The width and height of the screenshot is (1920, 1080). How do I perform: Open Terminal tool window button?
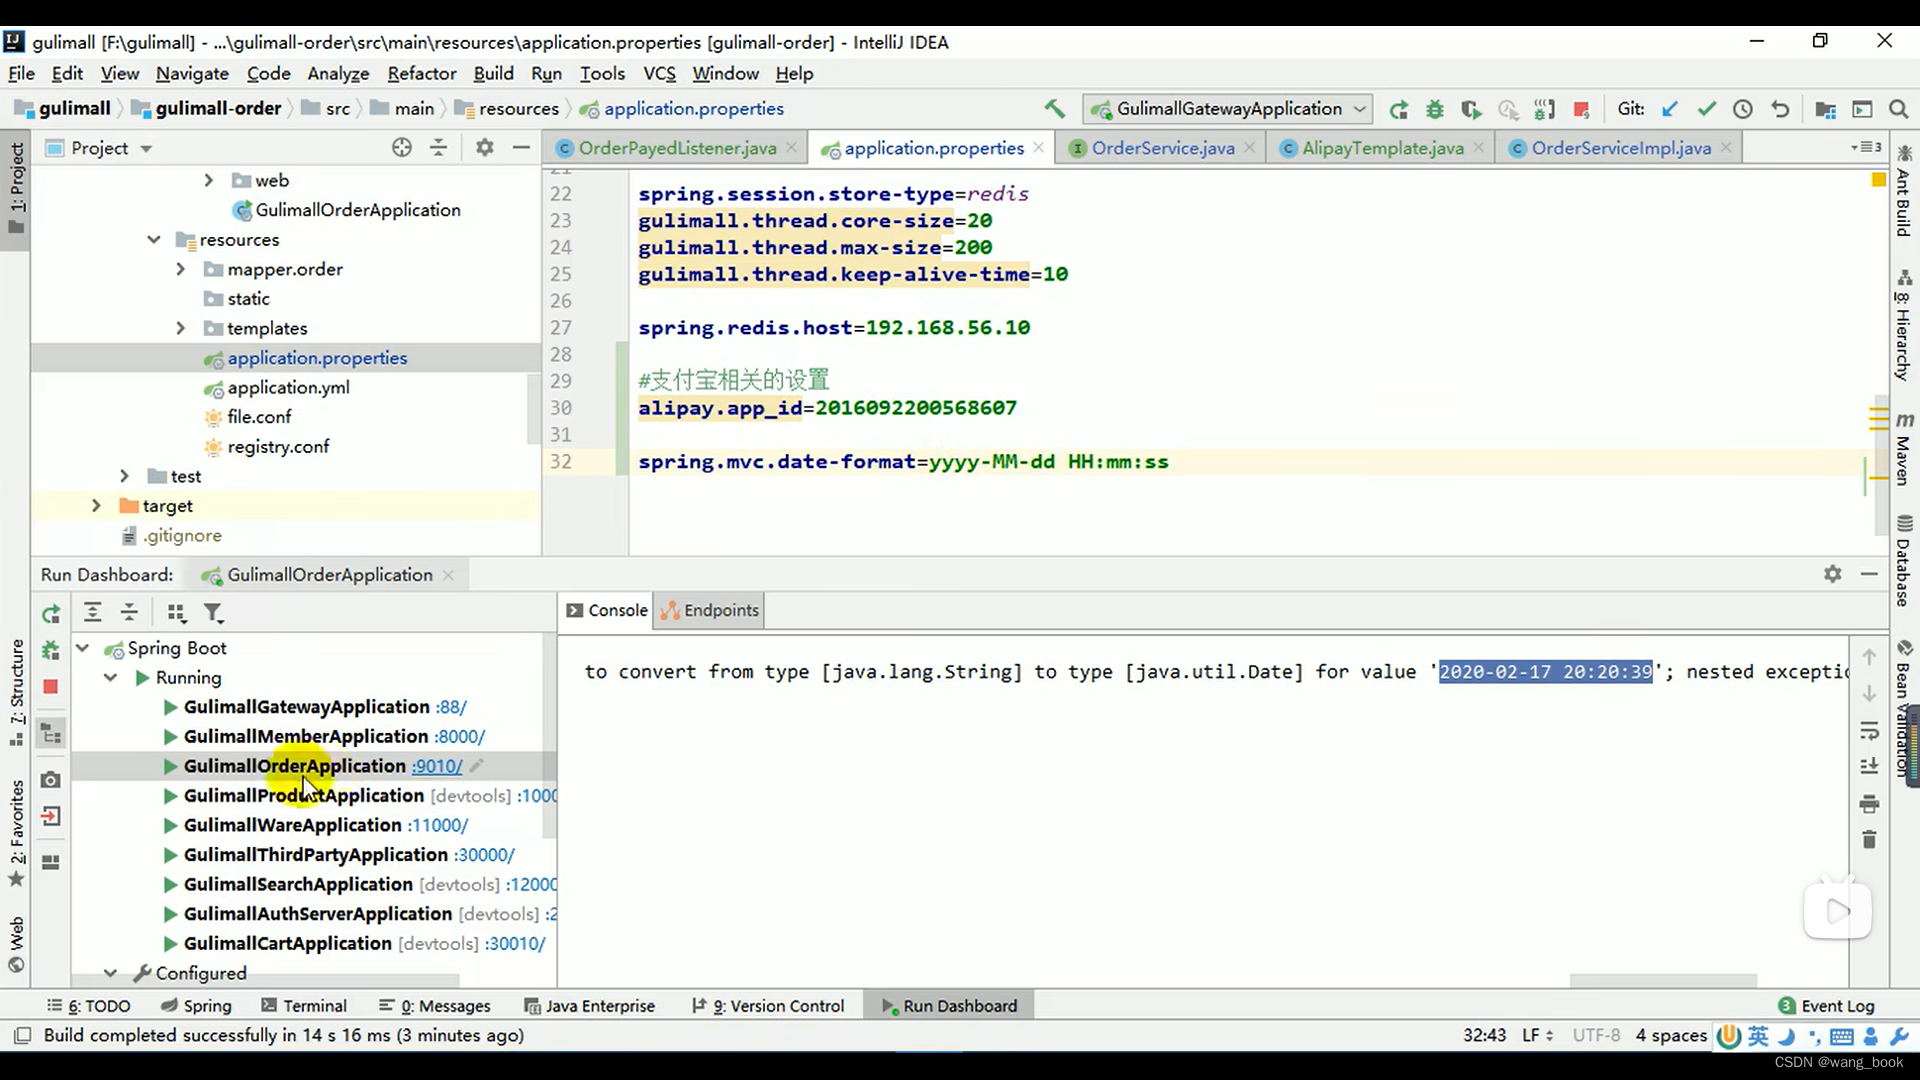point(304,1006)
